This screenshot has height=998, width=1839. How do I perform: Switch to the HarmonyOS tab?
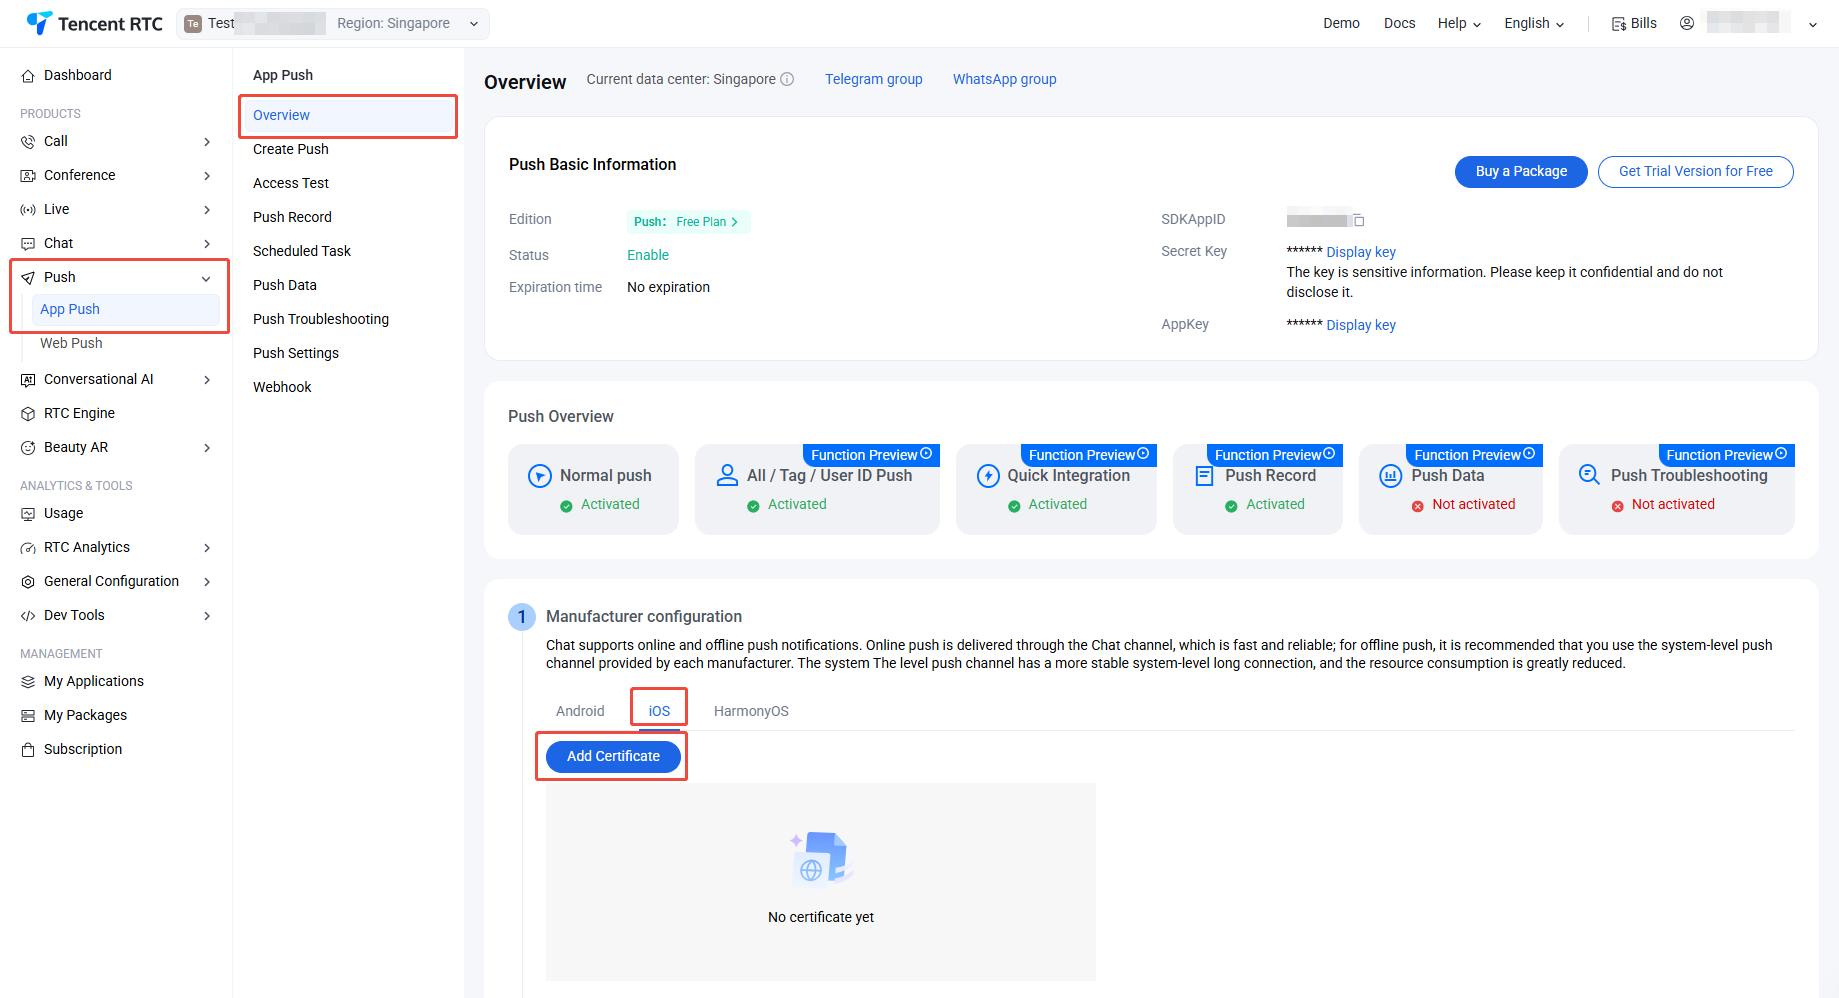[x=751, y=711]
